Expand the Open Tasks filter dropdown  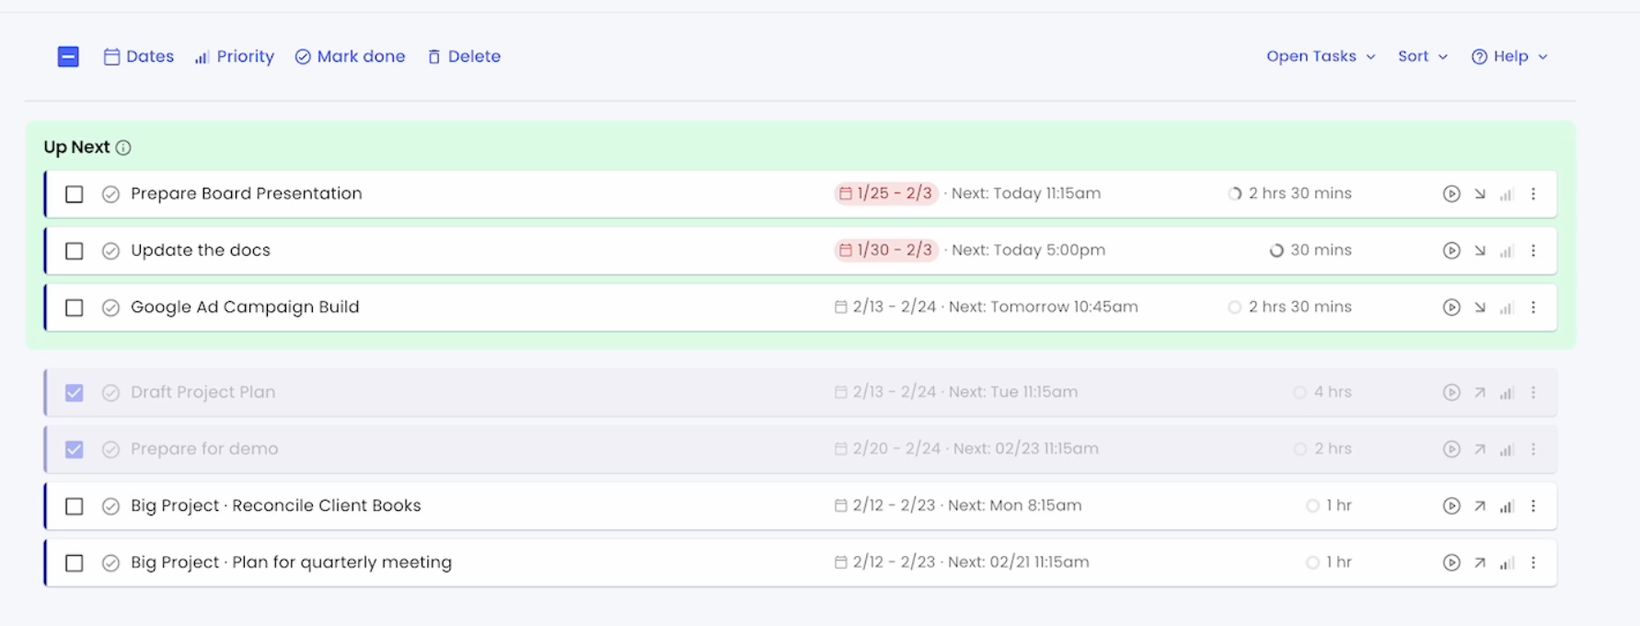[x=1320, y=57]
